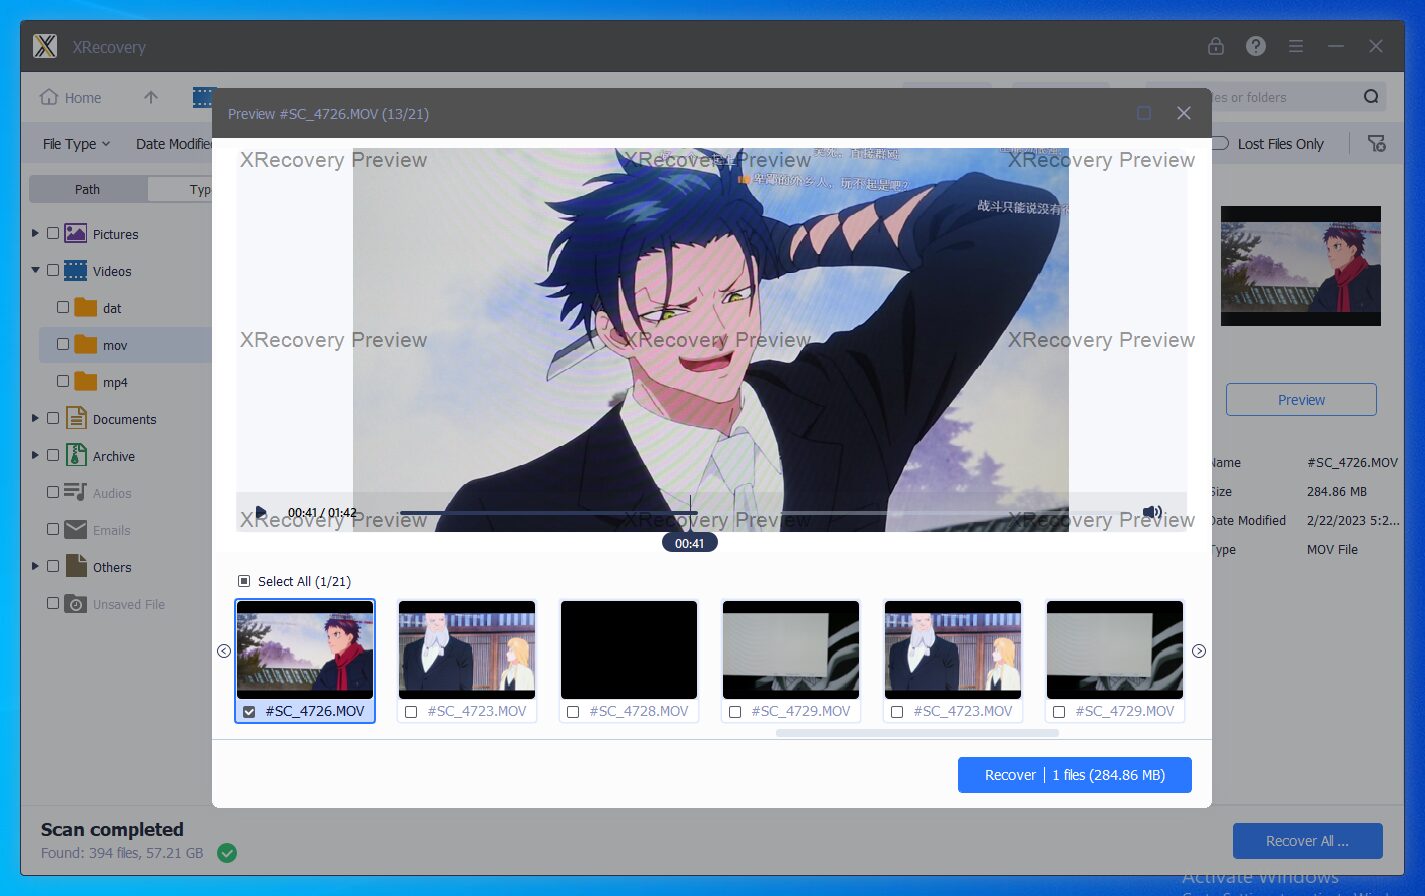Tick the Pictures checkbox in tree
Screen dimensions: 1425x896
53,233
